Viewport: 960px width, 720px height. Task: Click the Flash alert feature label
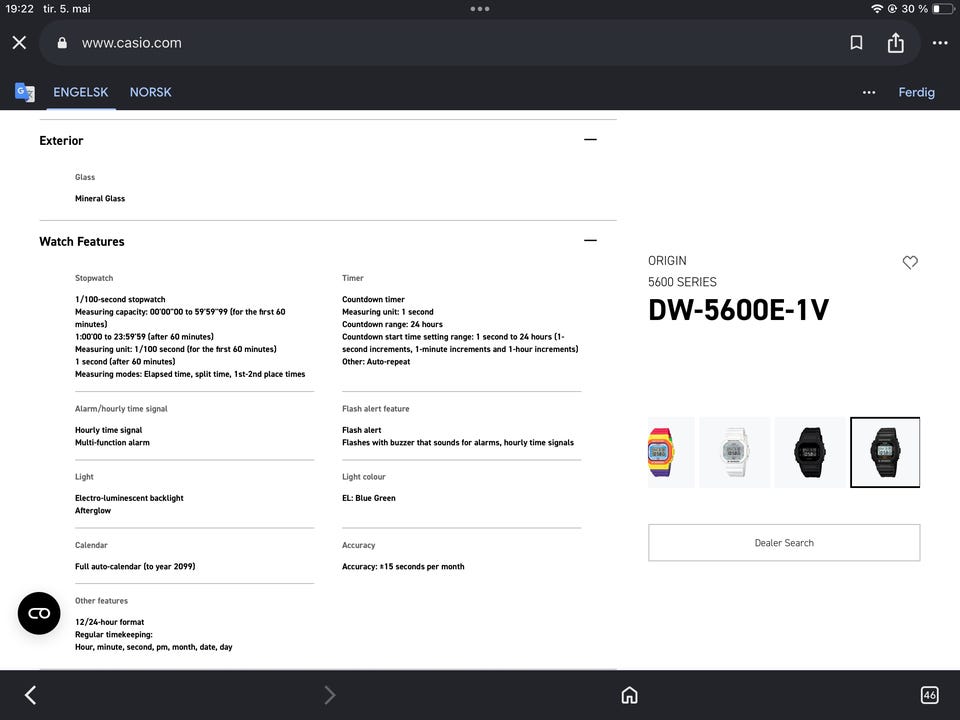pyautogui.click(x=375, y=408)
